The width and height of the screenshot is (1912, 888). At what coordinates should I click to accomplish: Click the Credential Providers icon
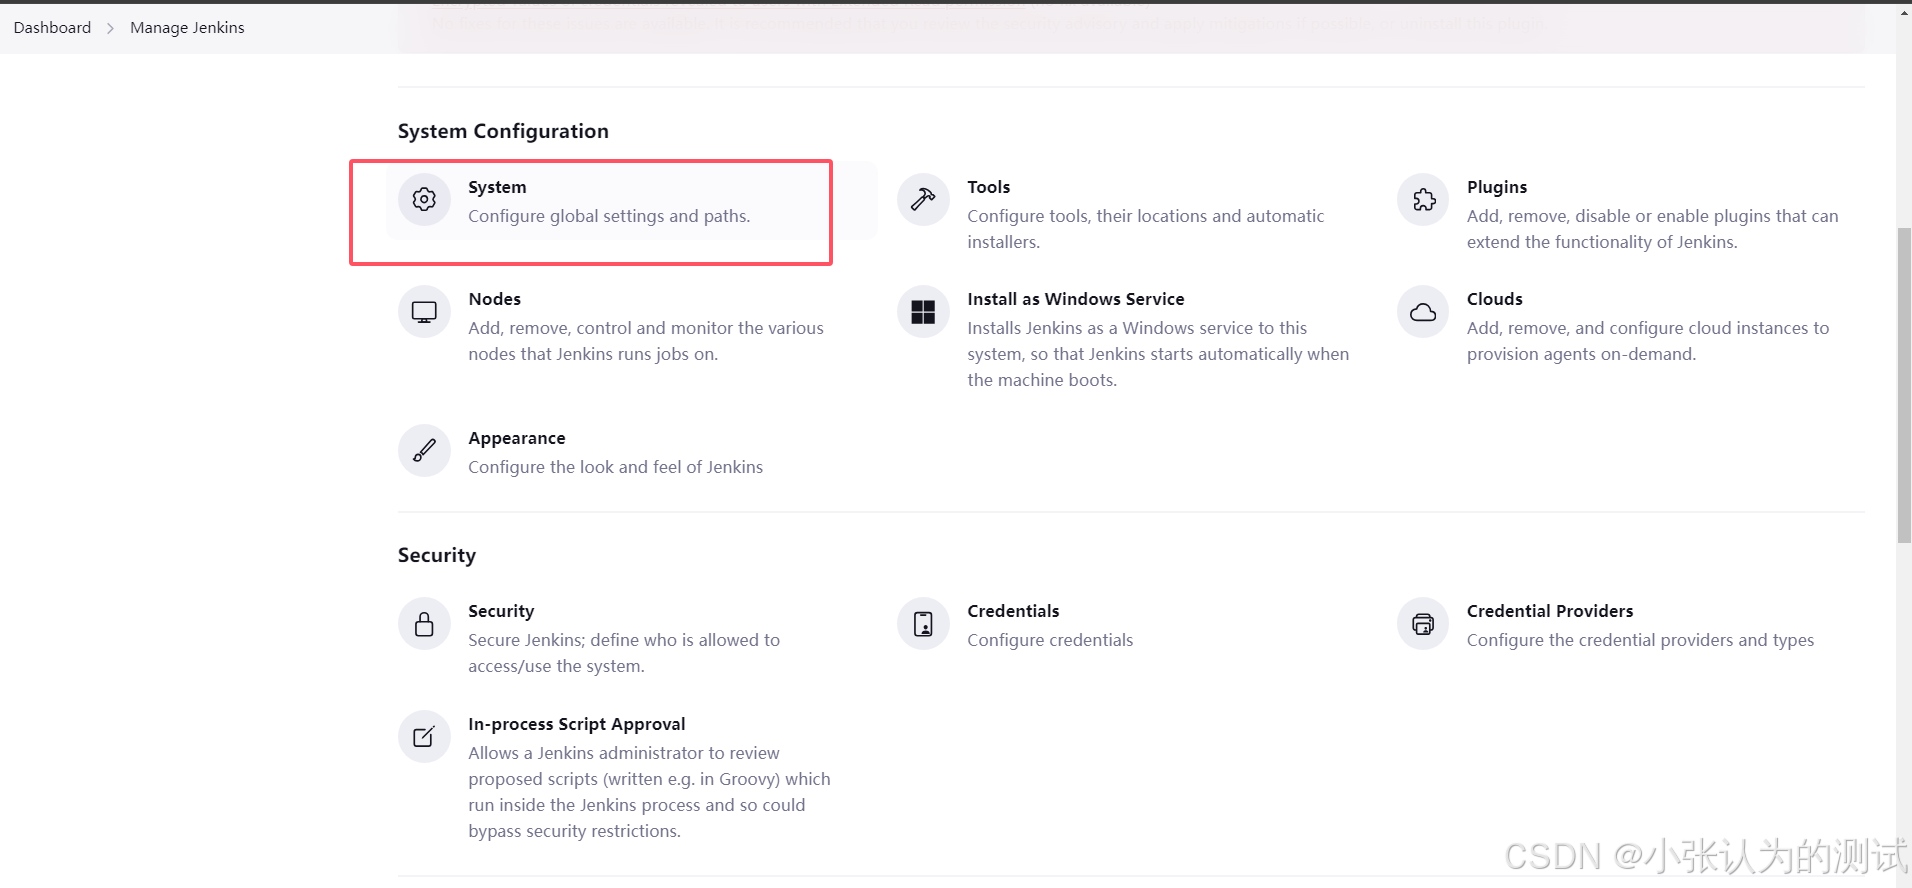point(1423,623)
